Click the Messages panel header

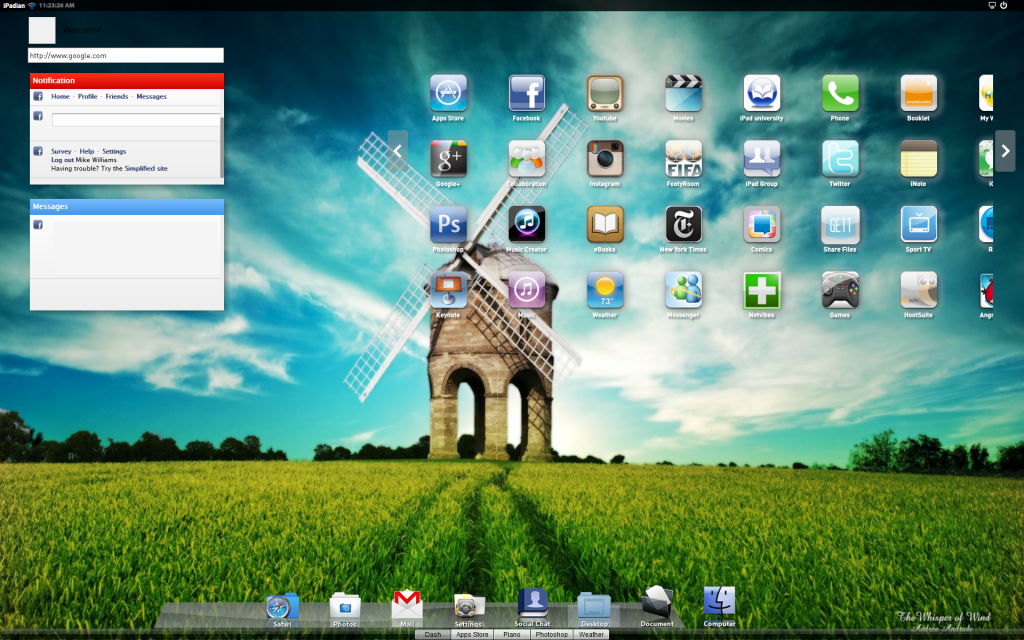click(x=127, y=206)
